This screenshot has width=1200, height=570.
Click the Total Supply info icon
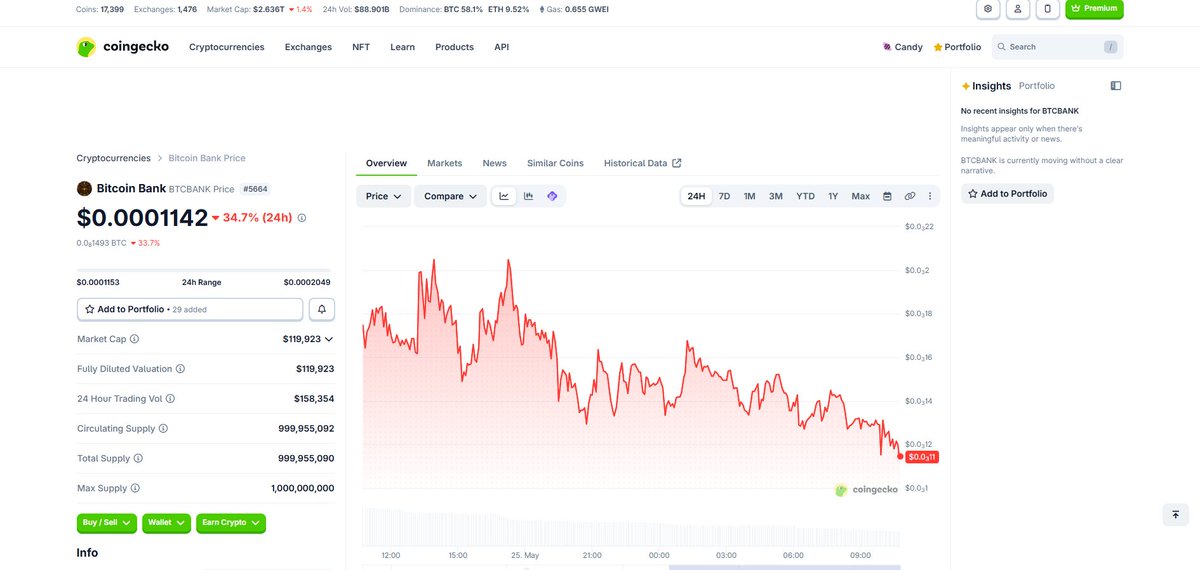[x=138, y=458]
